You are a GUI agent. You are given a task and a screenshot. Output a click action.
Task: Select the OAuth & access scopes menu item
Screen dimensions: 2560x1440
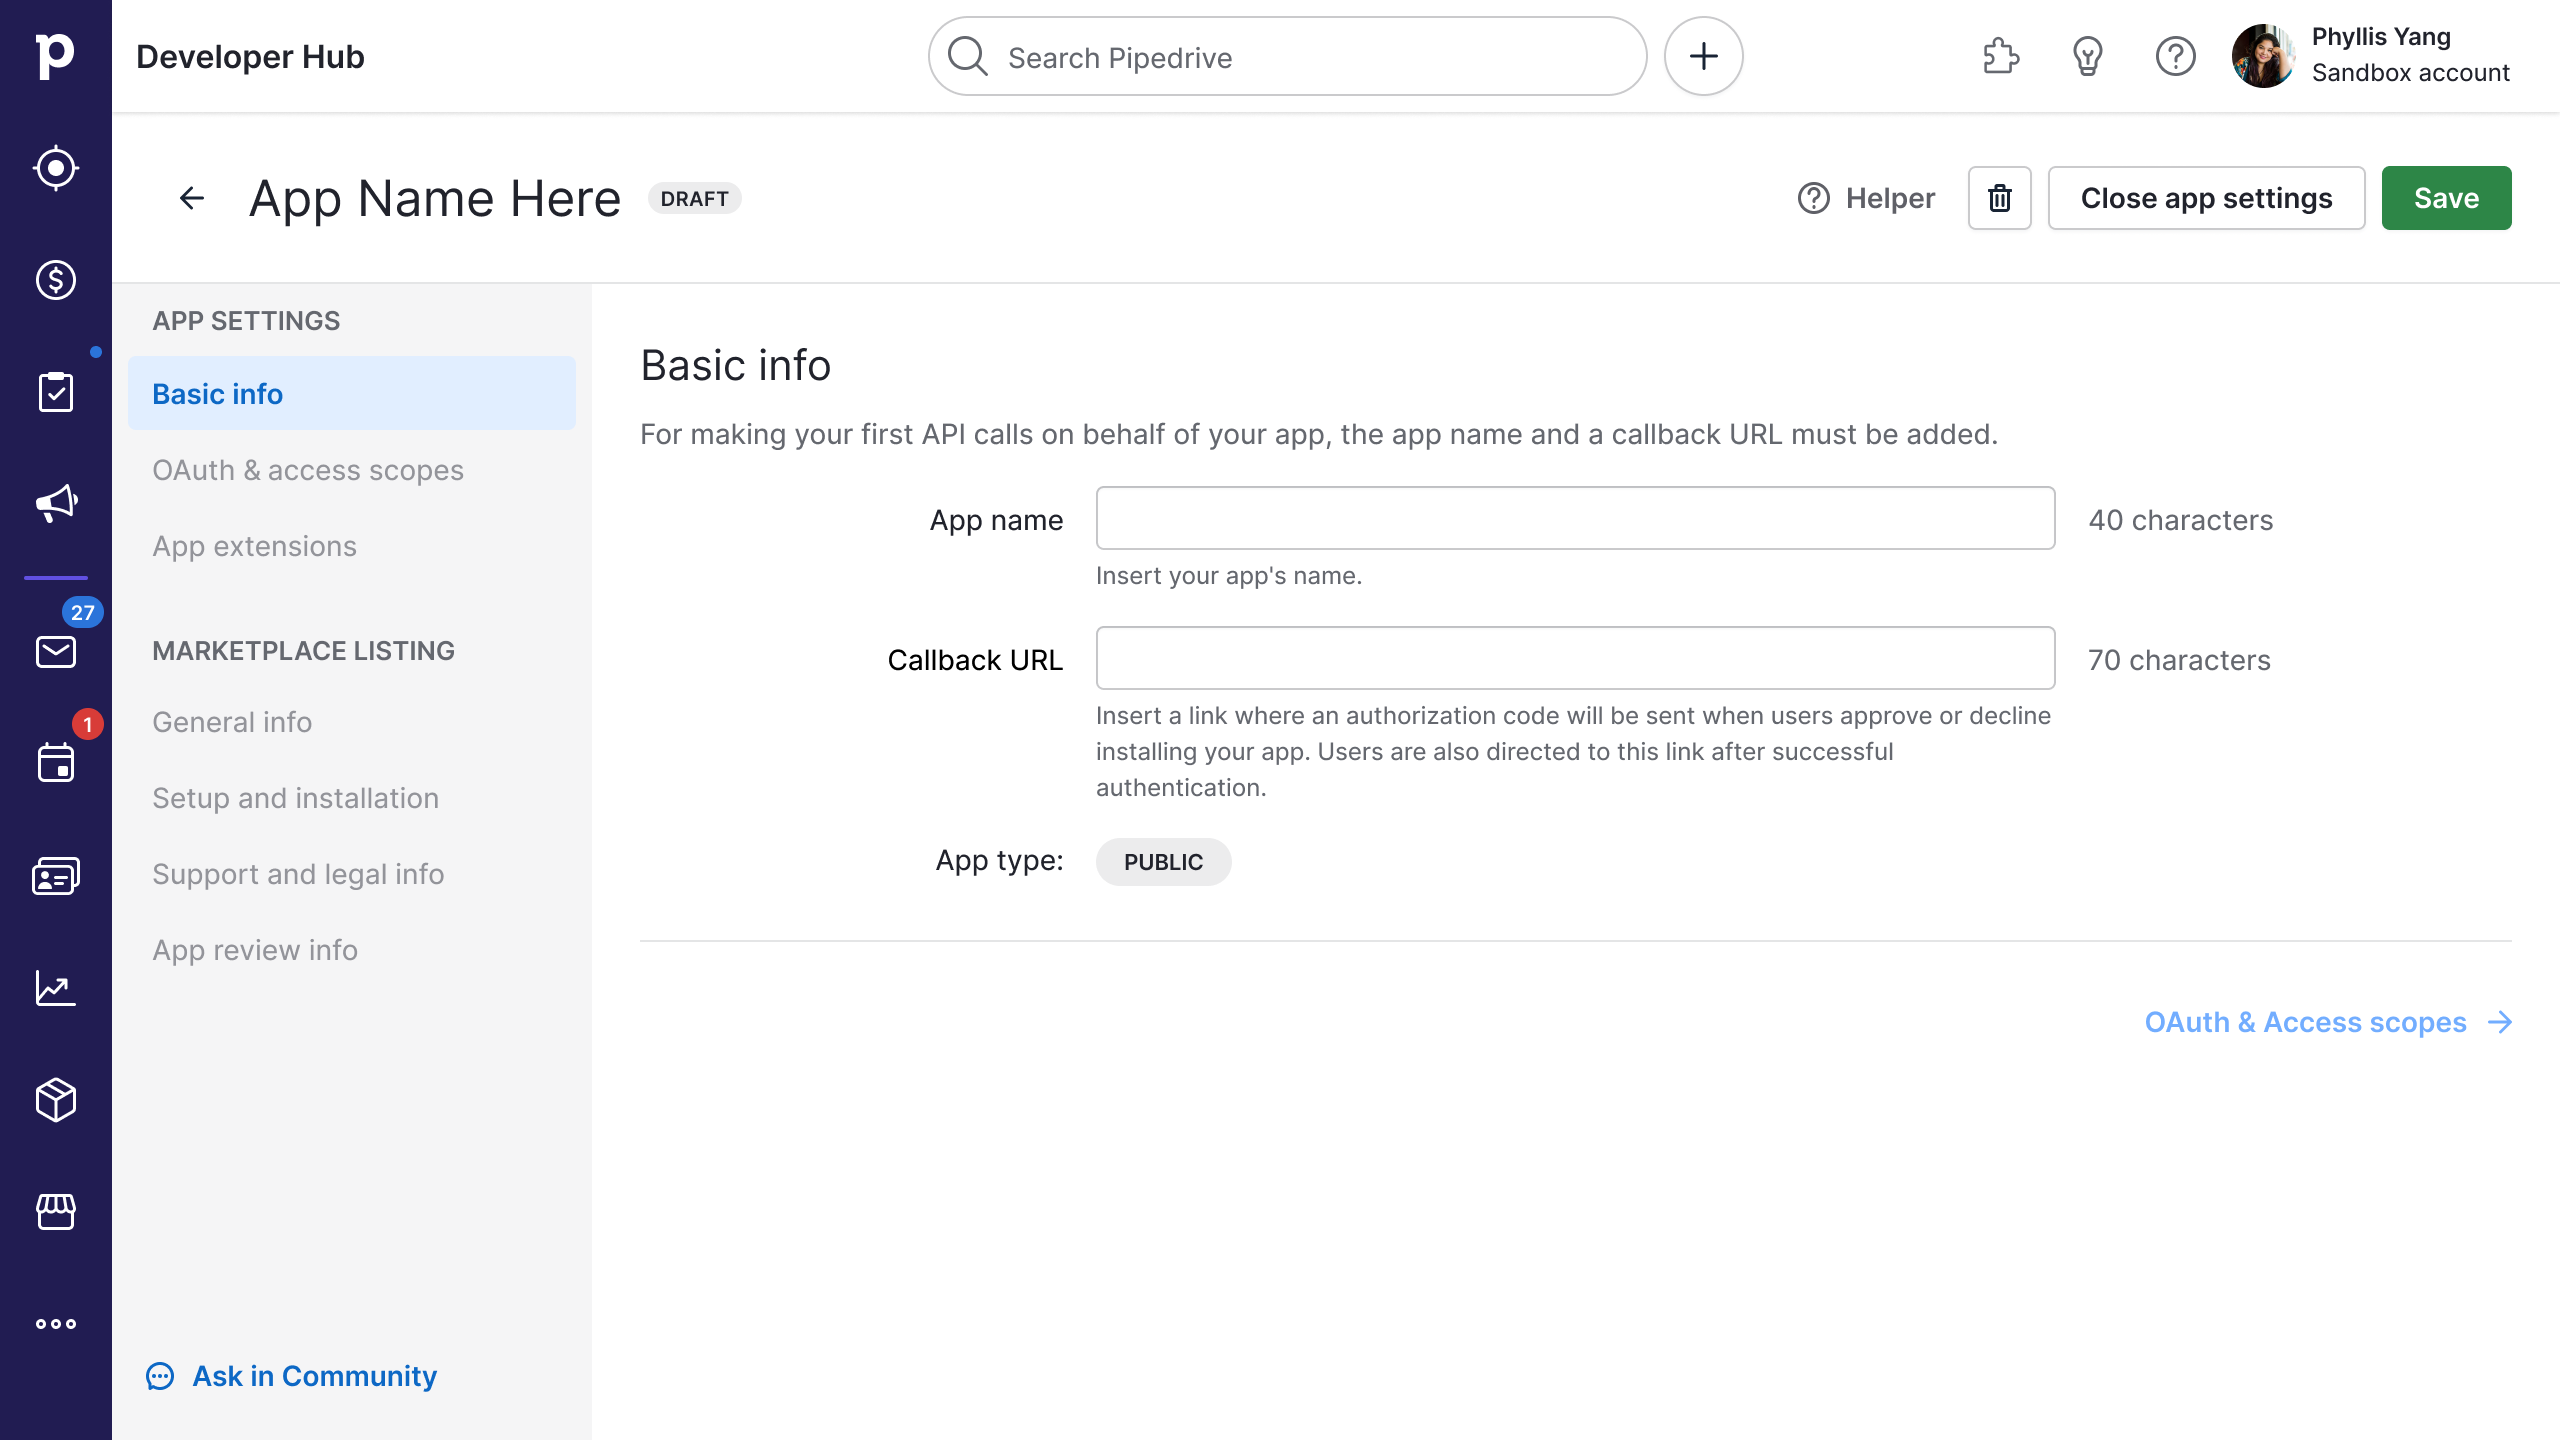(308, 469)
